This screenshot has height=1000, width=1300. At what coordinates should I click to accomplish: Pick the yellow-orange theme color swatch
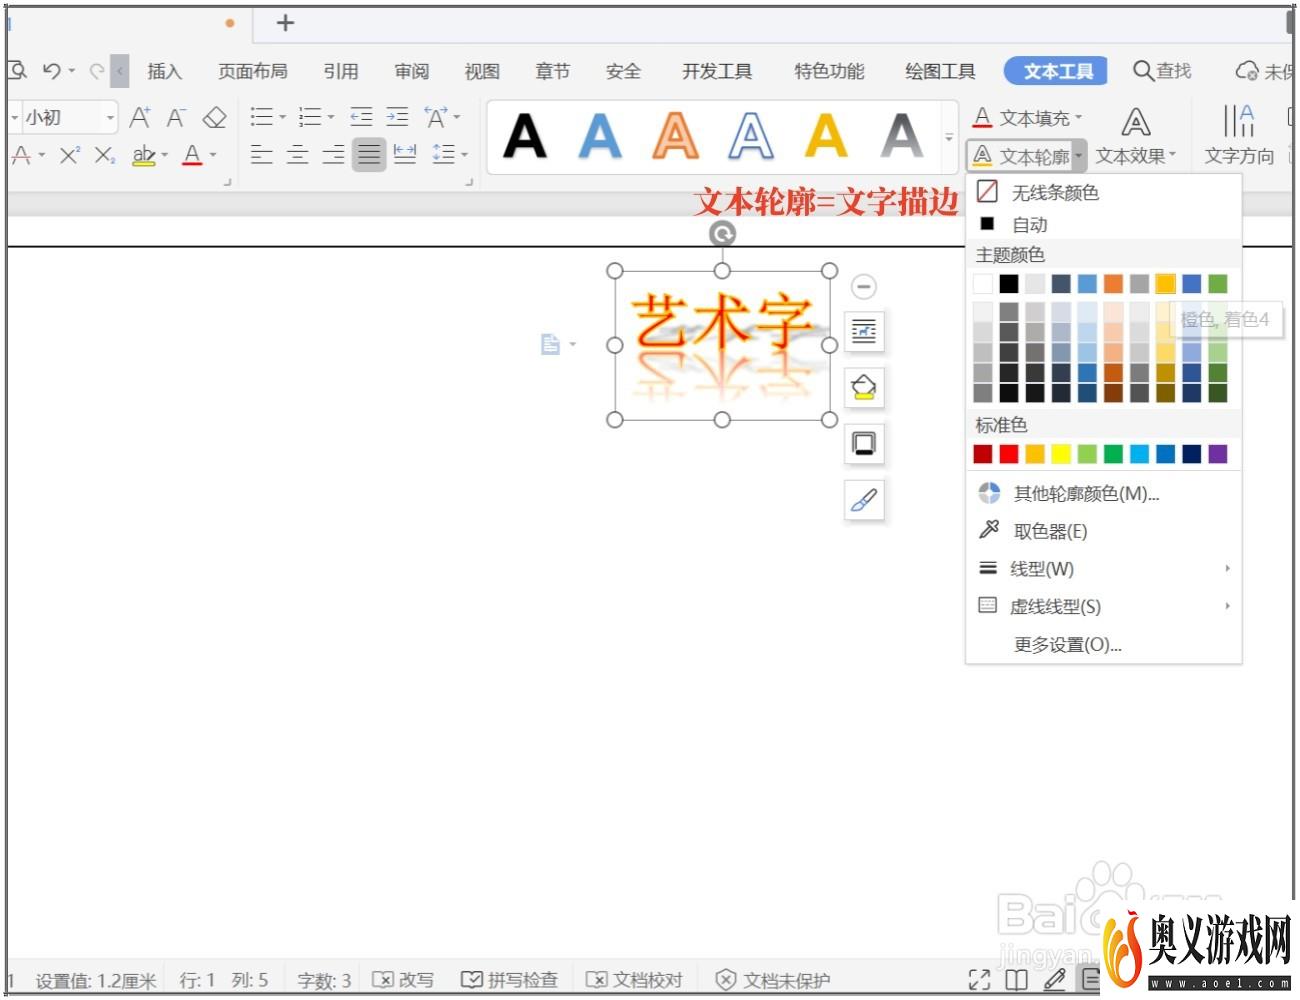tap(1165, 284)
